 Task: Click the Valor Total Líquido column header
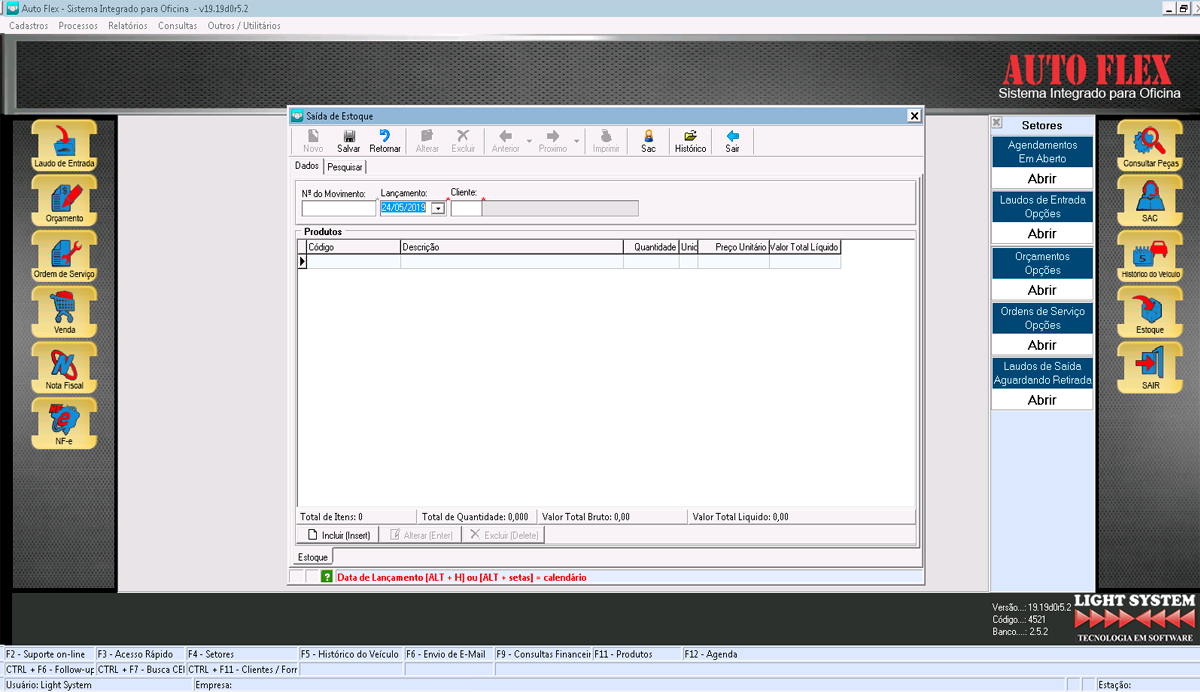click(805, 246)
